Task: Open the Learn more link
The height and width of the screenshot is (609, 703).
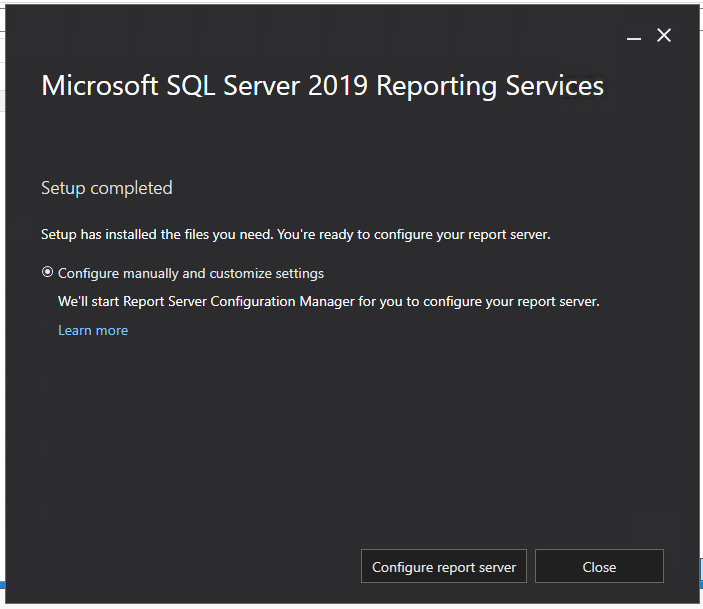Action: pos(93,331)
